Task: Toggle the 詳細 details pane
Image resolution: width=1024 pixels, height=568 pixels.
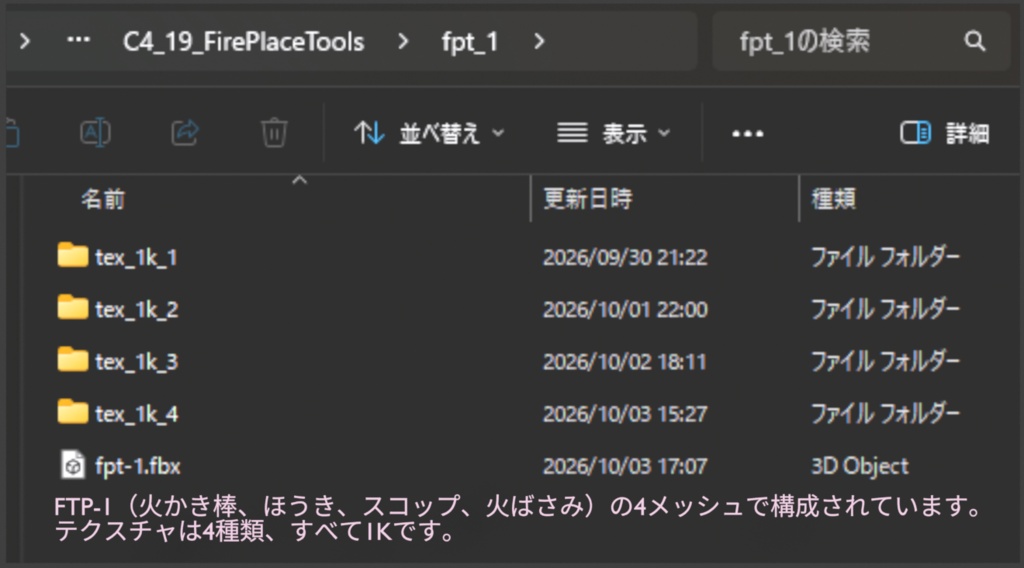Action: point(945,133)
